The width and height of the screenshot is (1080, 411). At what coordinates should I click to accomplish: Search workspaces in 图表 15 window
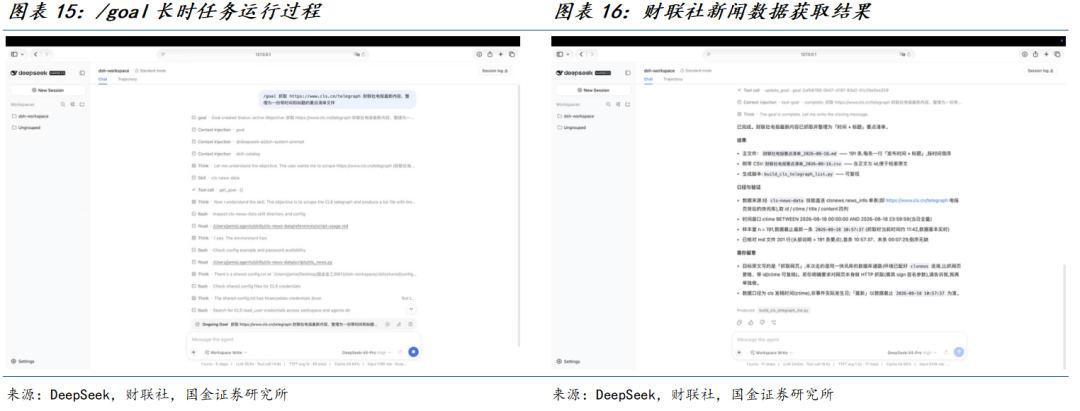tap(63, 105)
